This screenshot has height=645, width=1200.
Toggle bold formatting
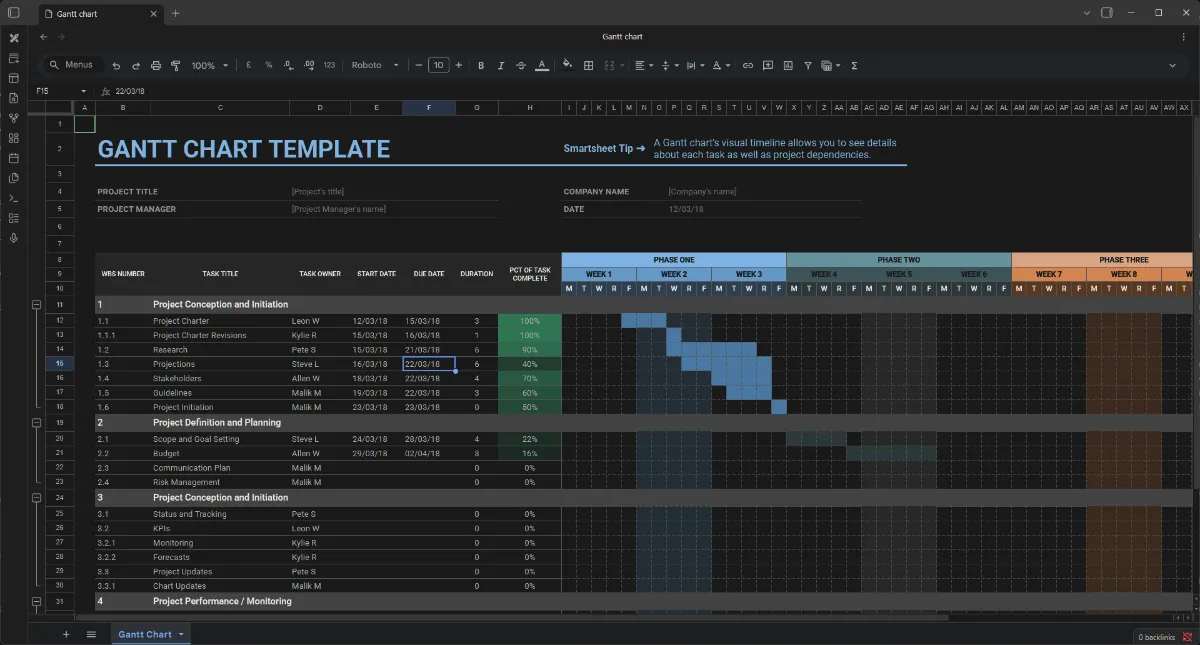(x=481, y=65)
